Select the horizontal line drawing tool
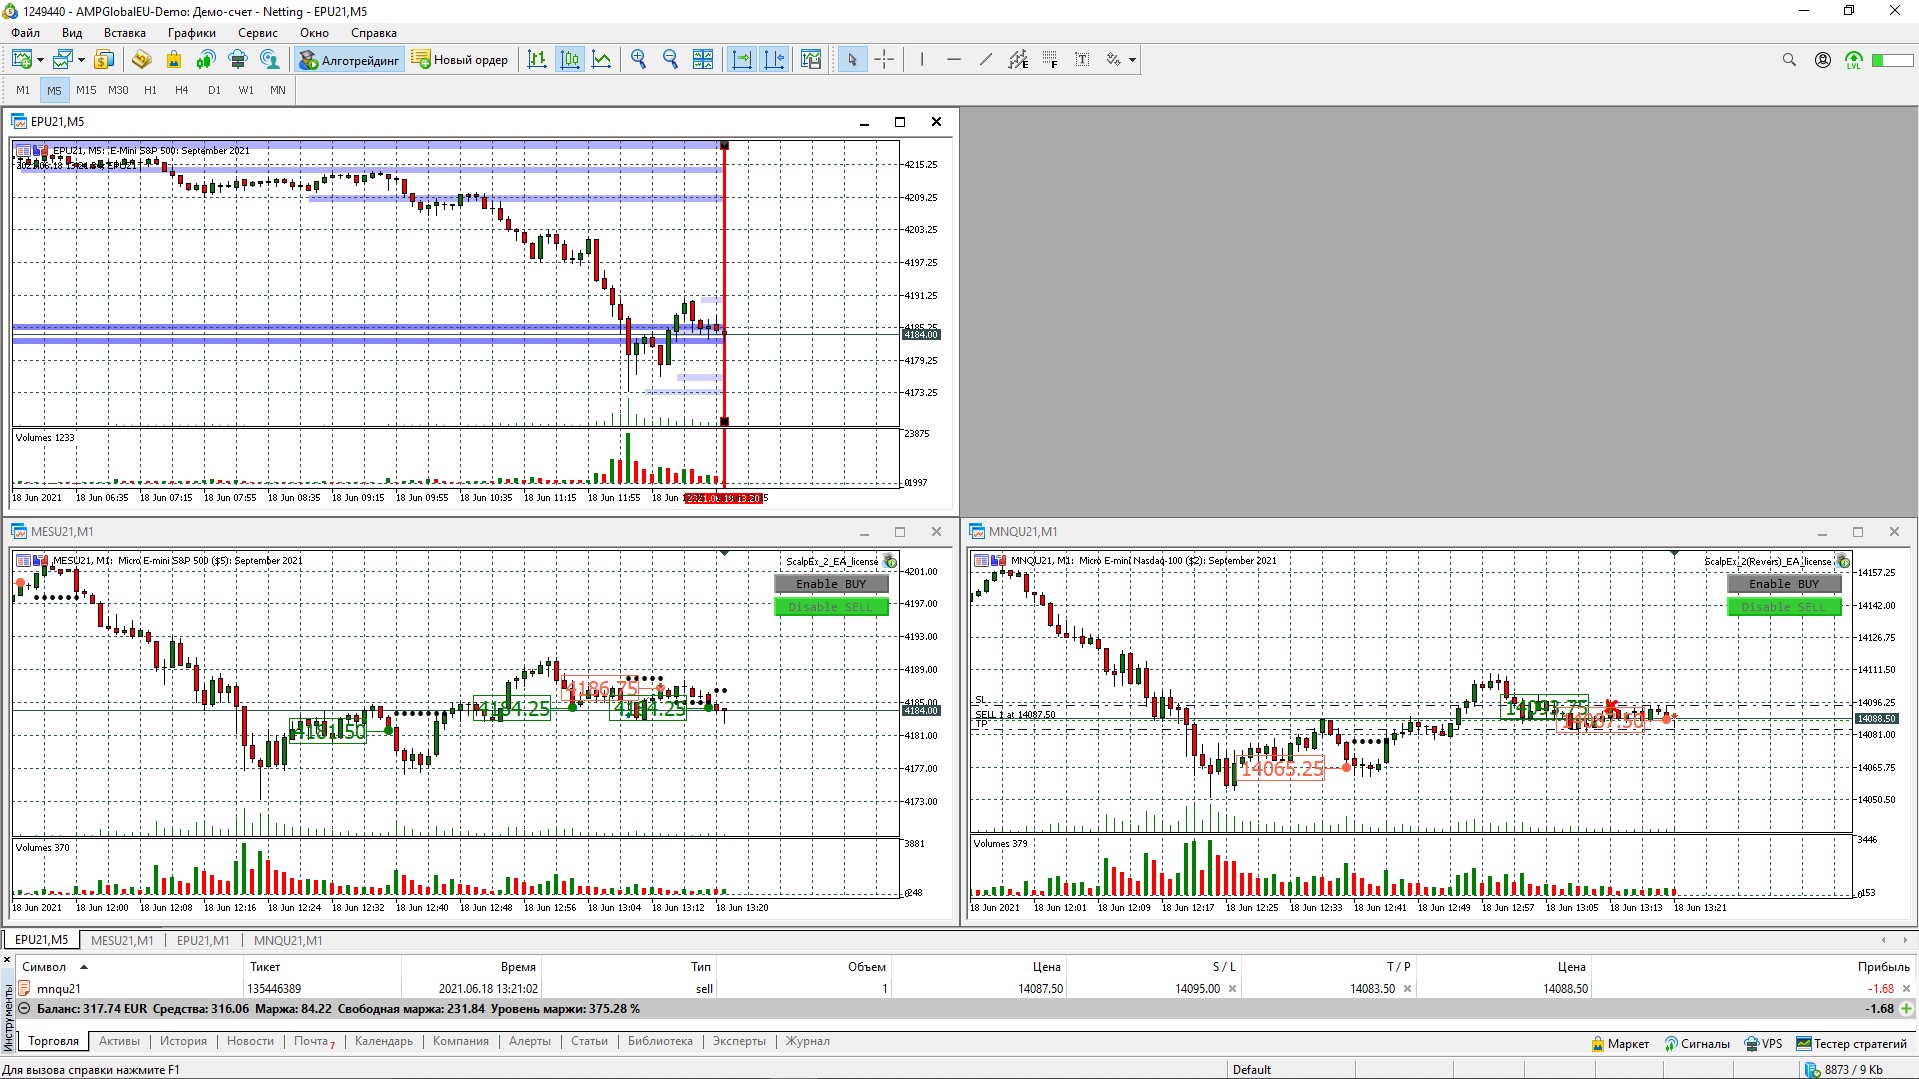This screenshot has width=1919, height=1079. pos(954,60)
